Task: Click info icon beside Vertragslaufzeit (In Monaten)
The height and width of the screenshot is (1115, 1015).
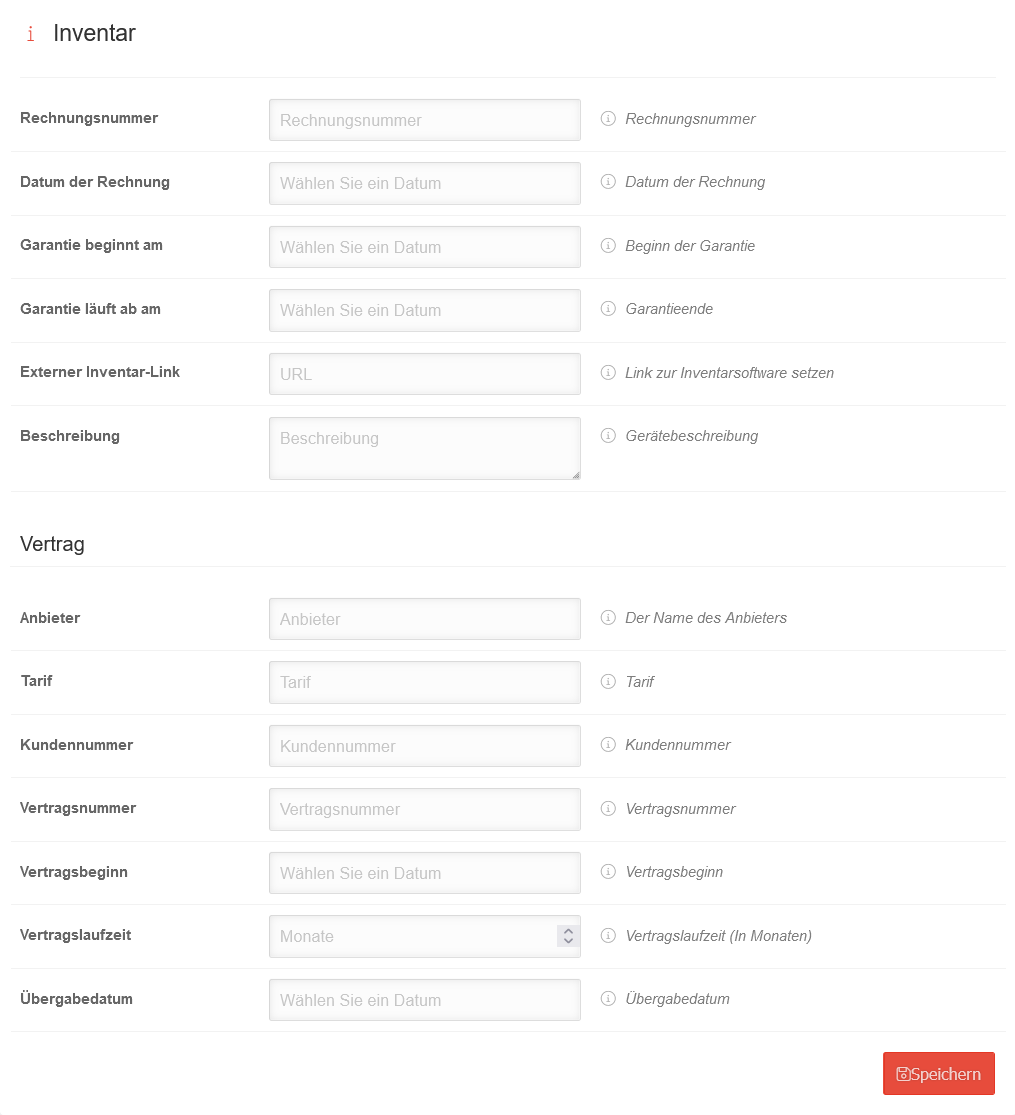Action: click(608, 936)
